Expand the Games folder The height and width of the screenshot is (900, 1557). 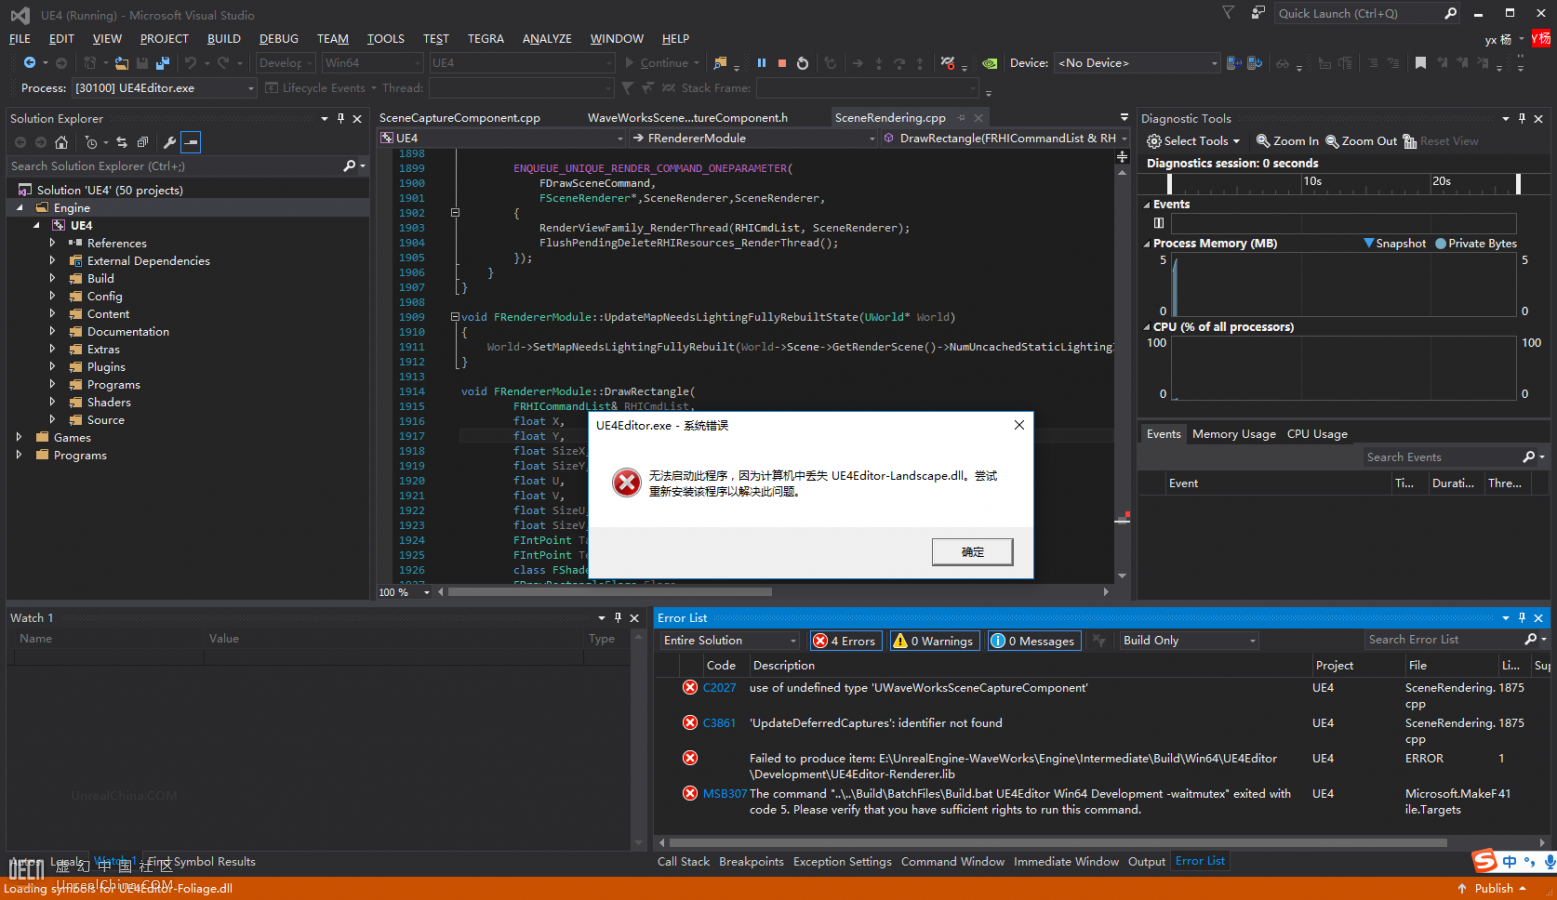pos(19,437)
